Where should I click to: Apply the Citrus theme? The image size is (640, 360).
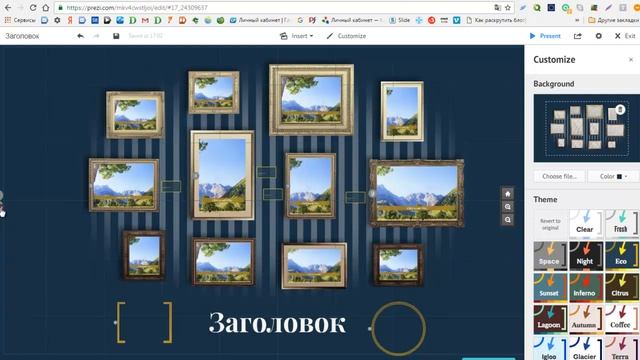[622, 288]
